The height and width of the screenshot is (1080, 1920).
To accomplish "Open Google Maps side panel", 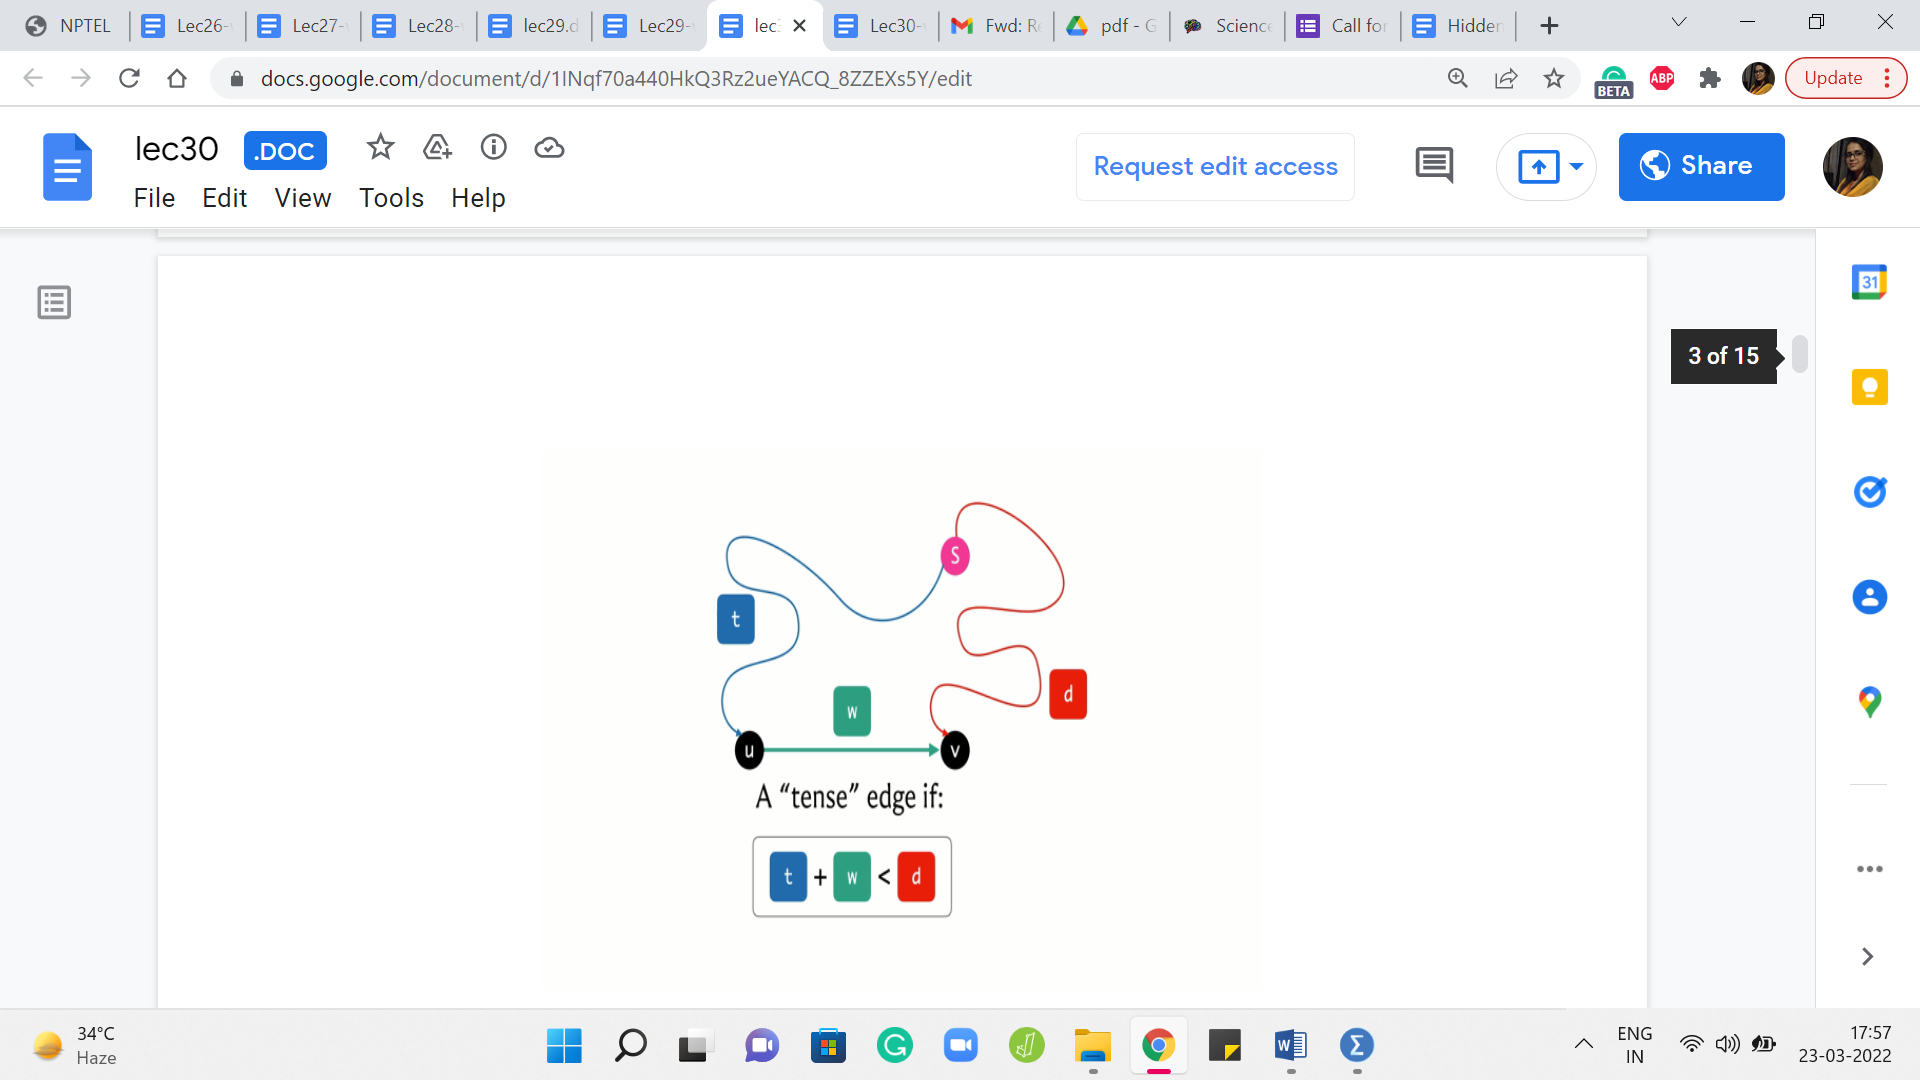I will point(1869,702).
